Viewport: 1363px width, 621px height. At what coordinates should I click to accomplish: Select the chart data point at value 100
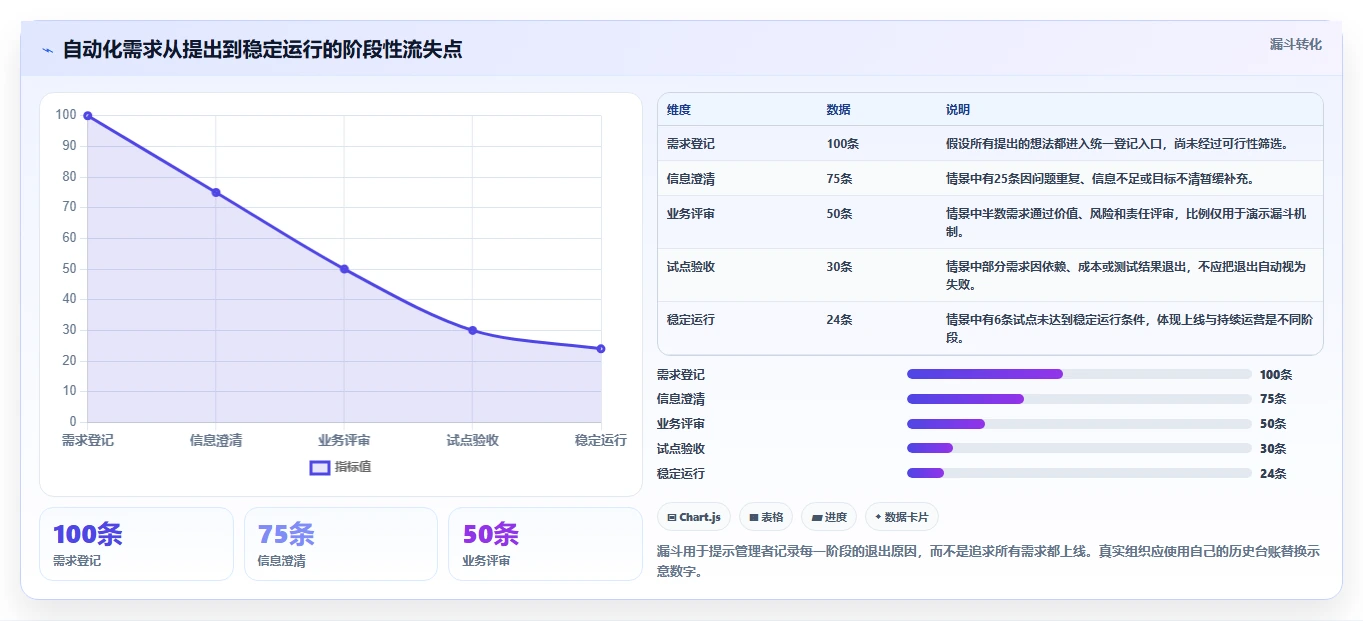point(88,116)
